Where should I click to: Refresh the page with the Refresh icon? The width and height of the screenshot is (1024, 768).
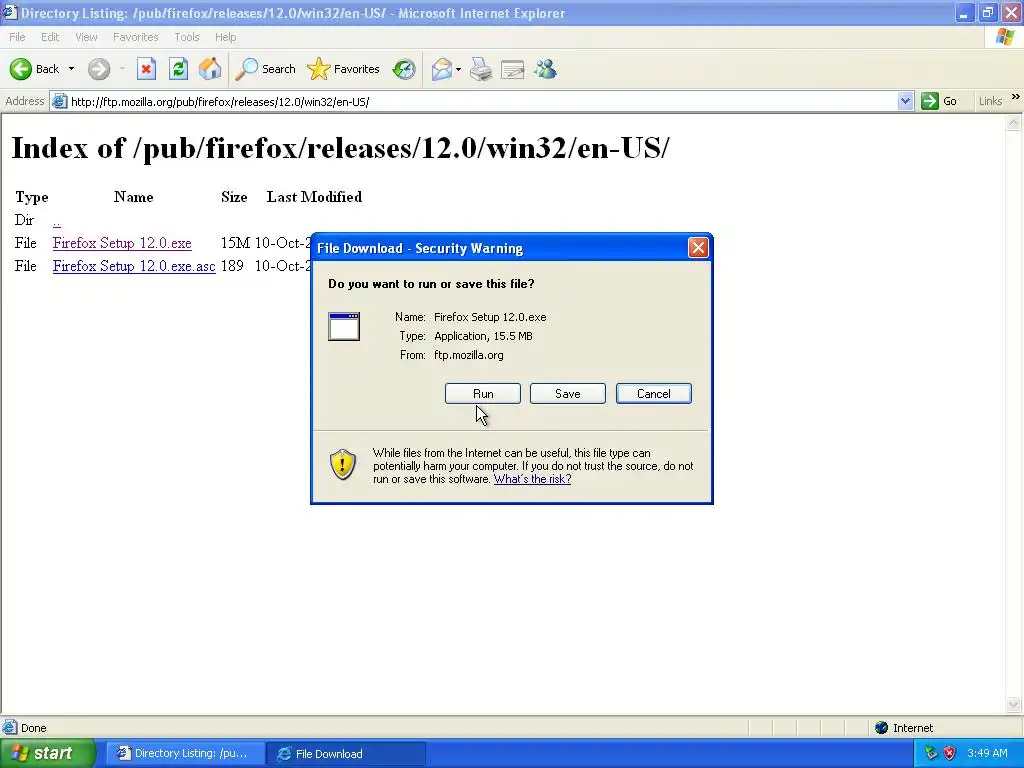(178, 69)
